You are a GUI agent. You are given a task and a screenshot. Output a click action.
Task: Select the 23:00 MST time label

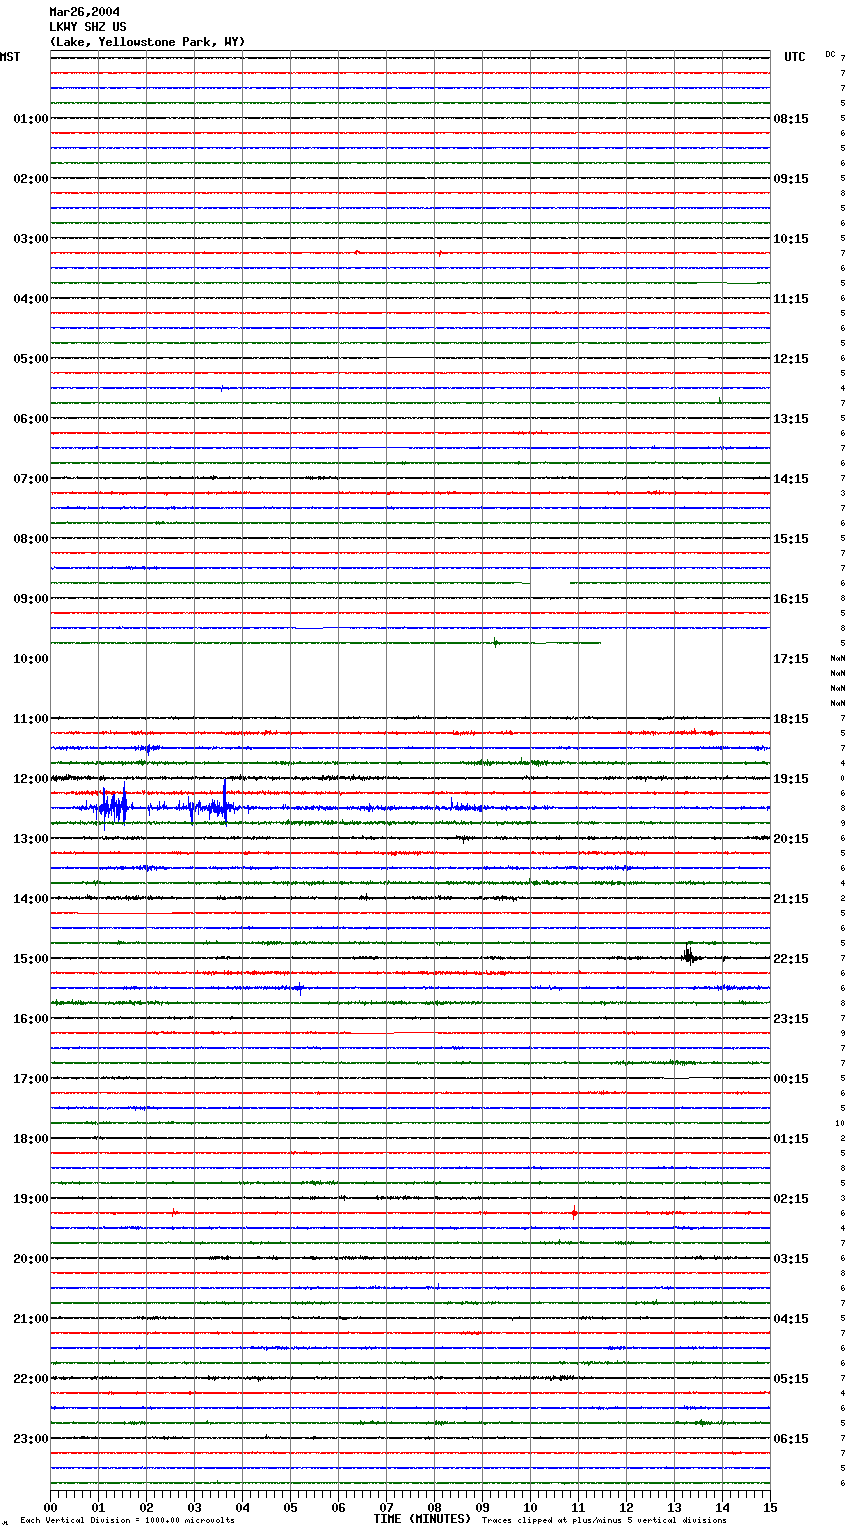pos(31,1439)
